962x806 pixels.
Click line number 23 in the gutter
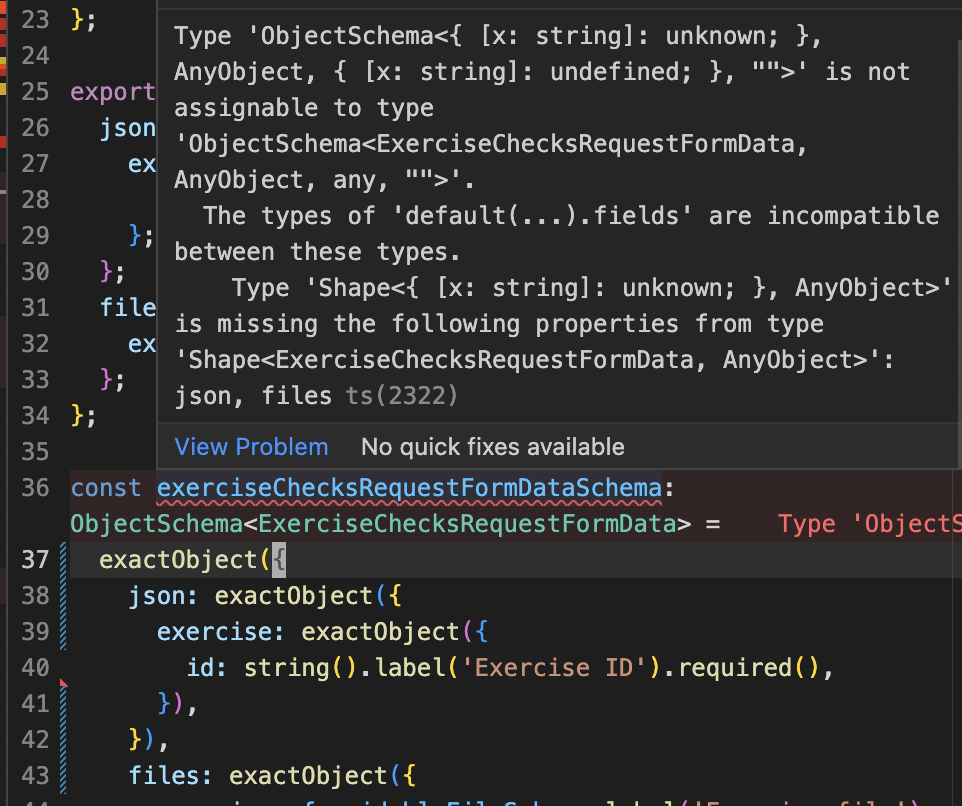[x=35, y=19]
